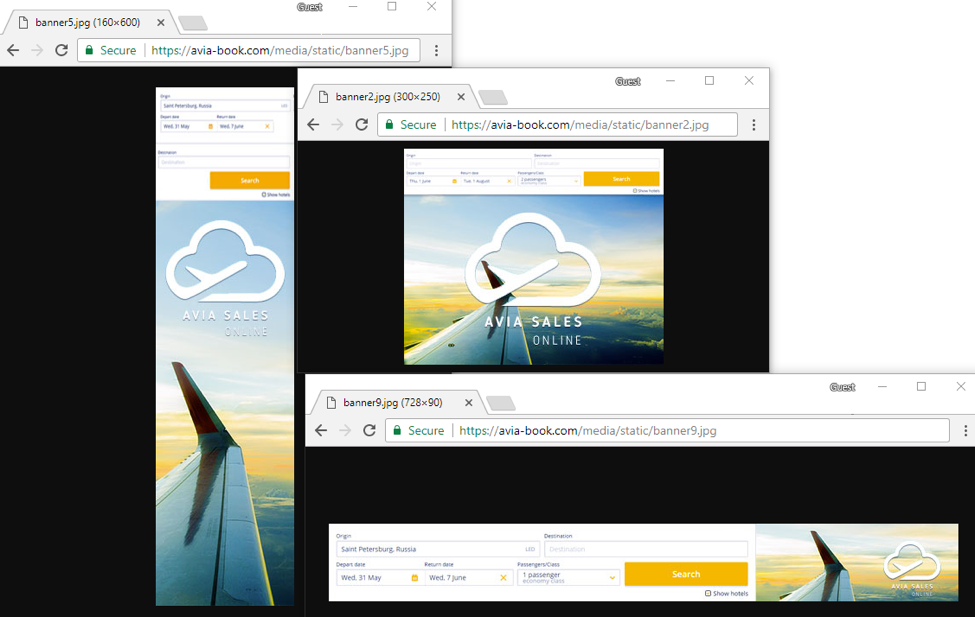
Task: Click forward arrow in banner2.jpg window
Action: (337, 124)
